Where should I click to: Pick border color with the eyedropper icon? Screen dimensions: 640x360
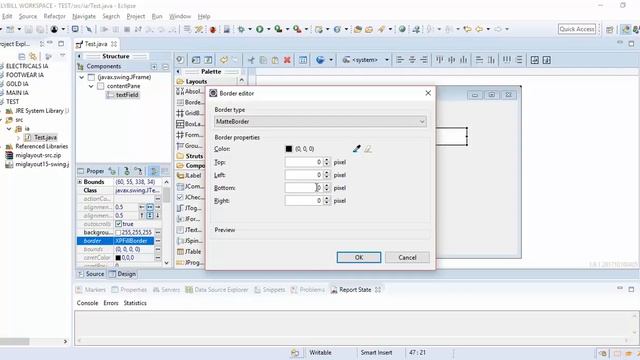(357, 149)
